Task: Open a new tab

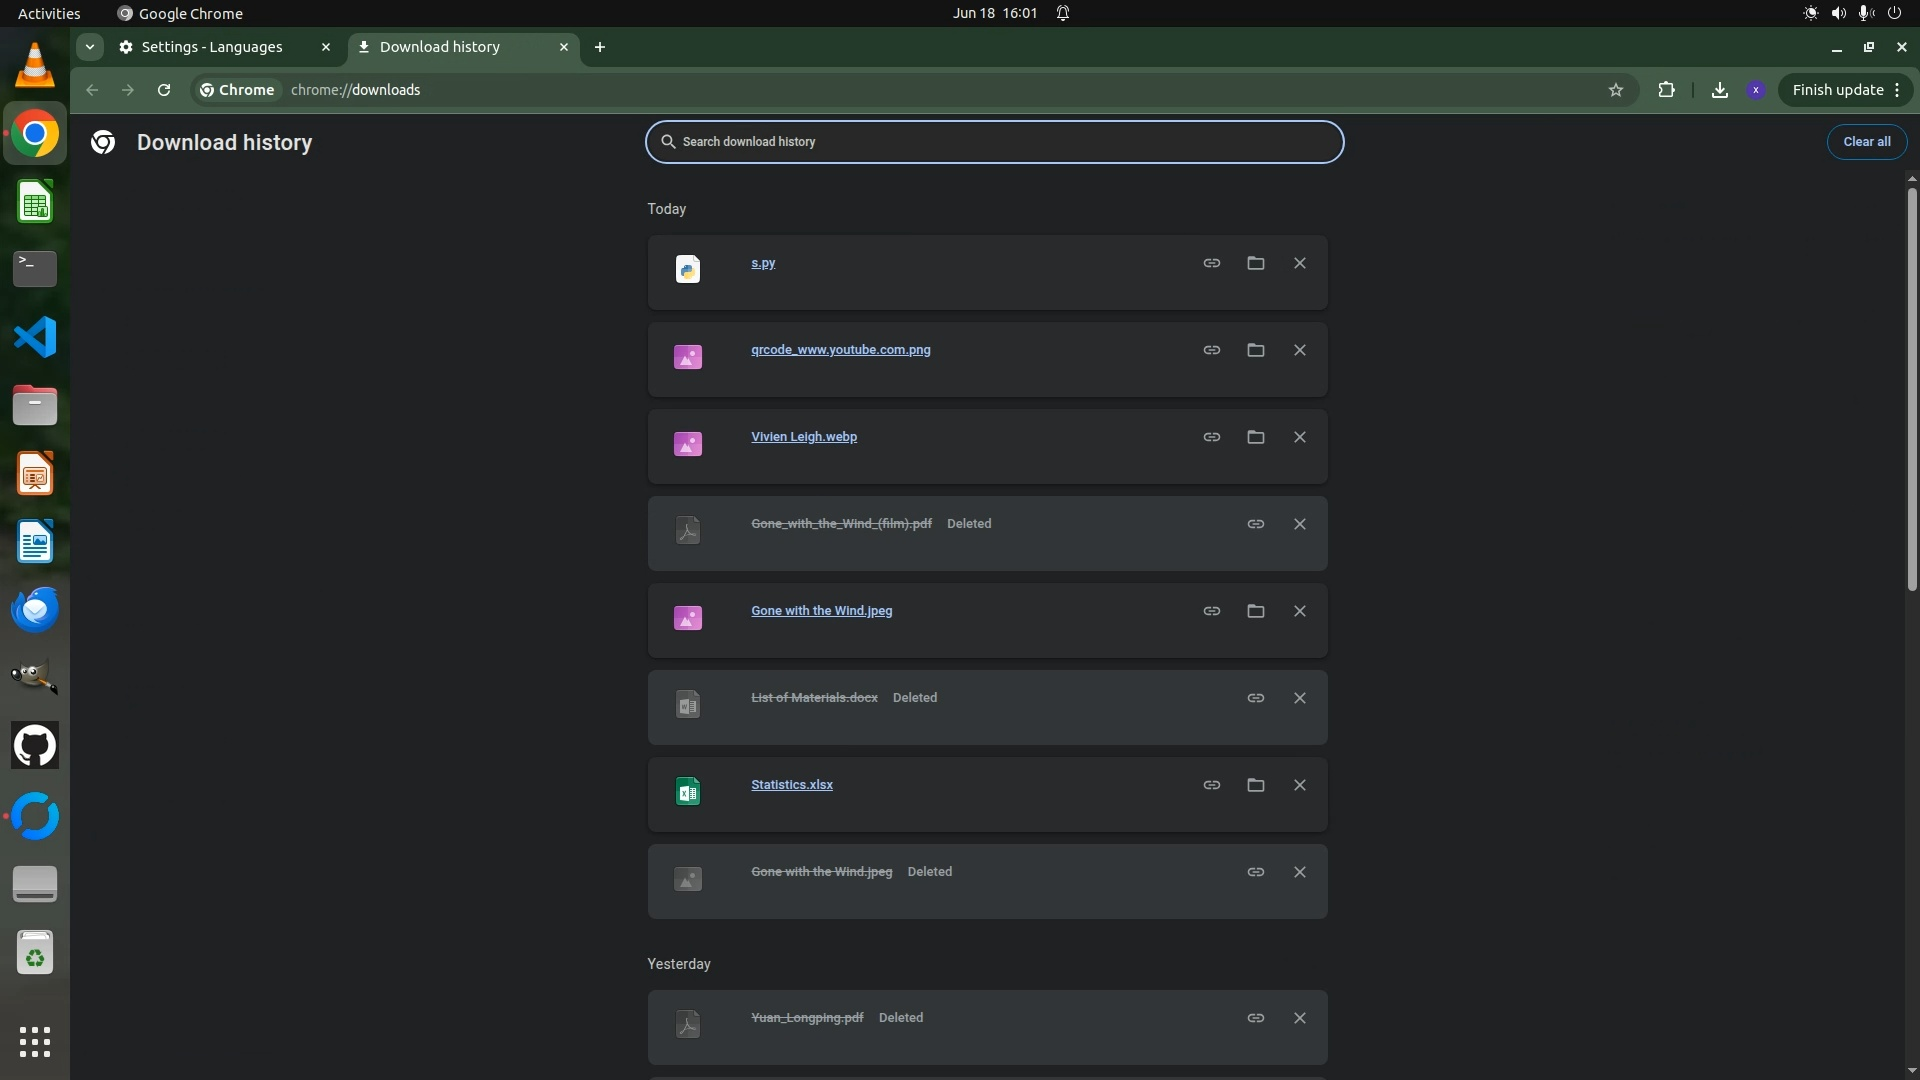Action: (600, 47)
